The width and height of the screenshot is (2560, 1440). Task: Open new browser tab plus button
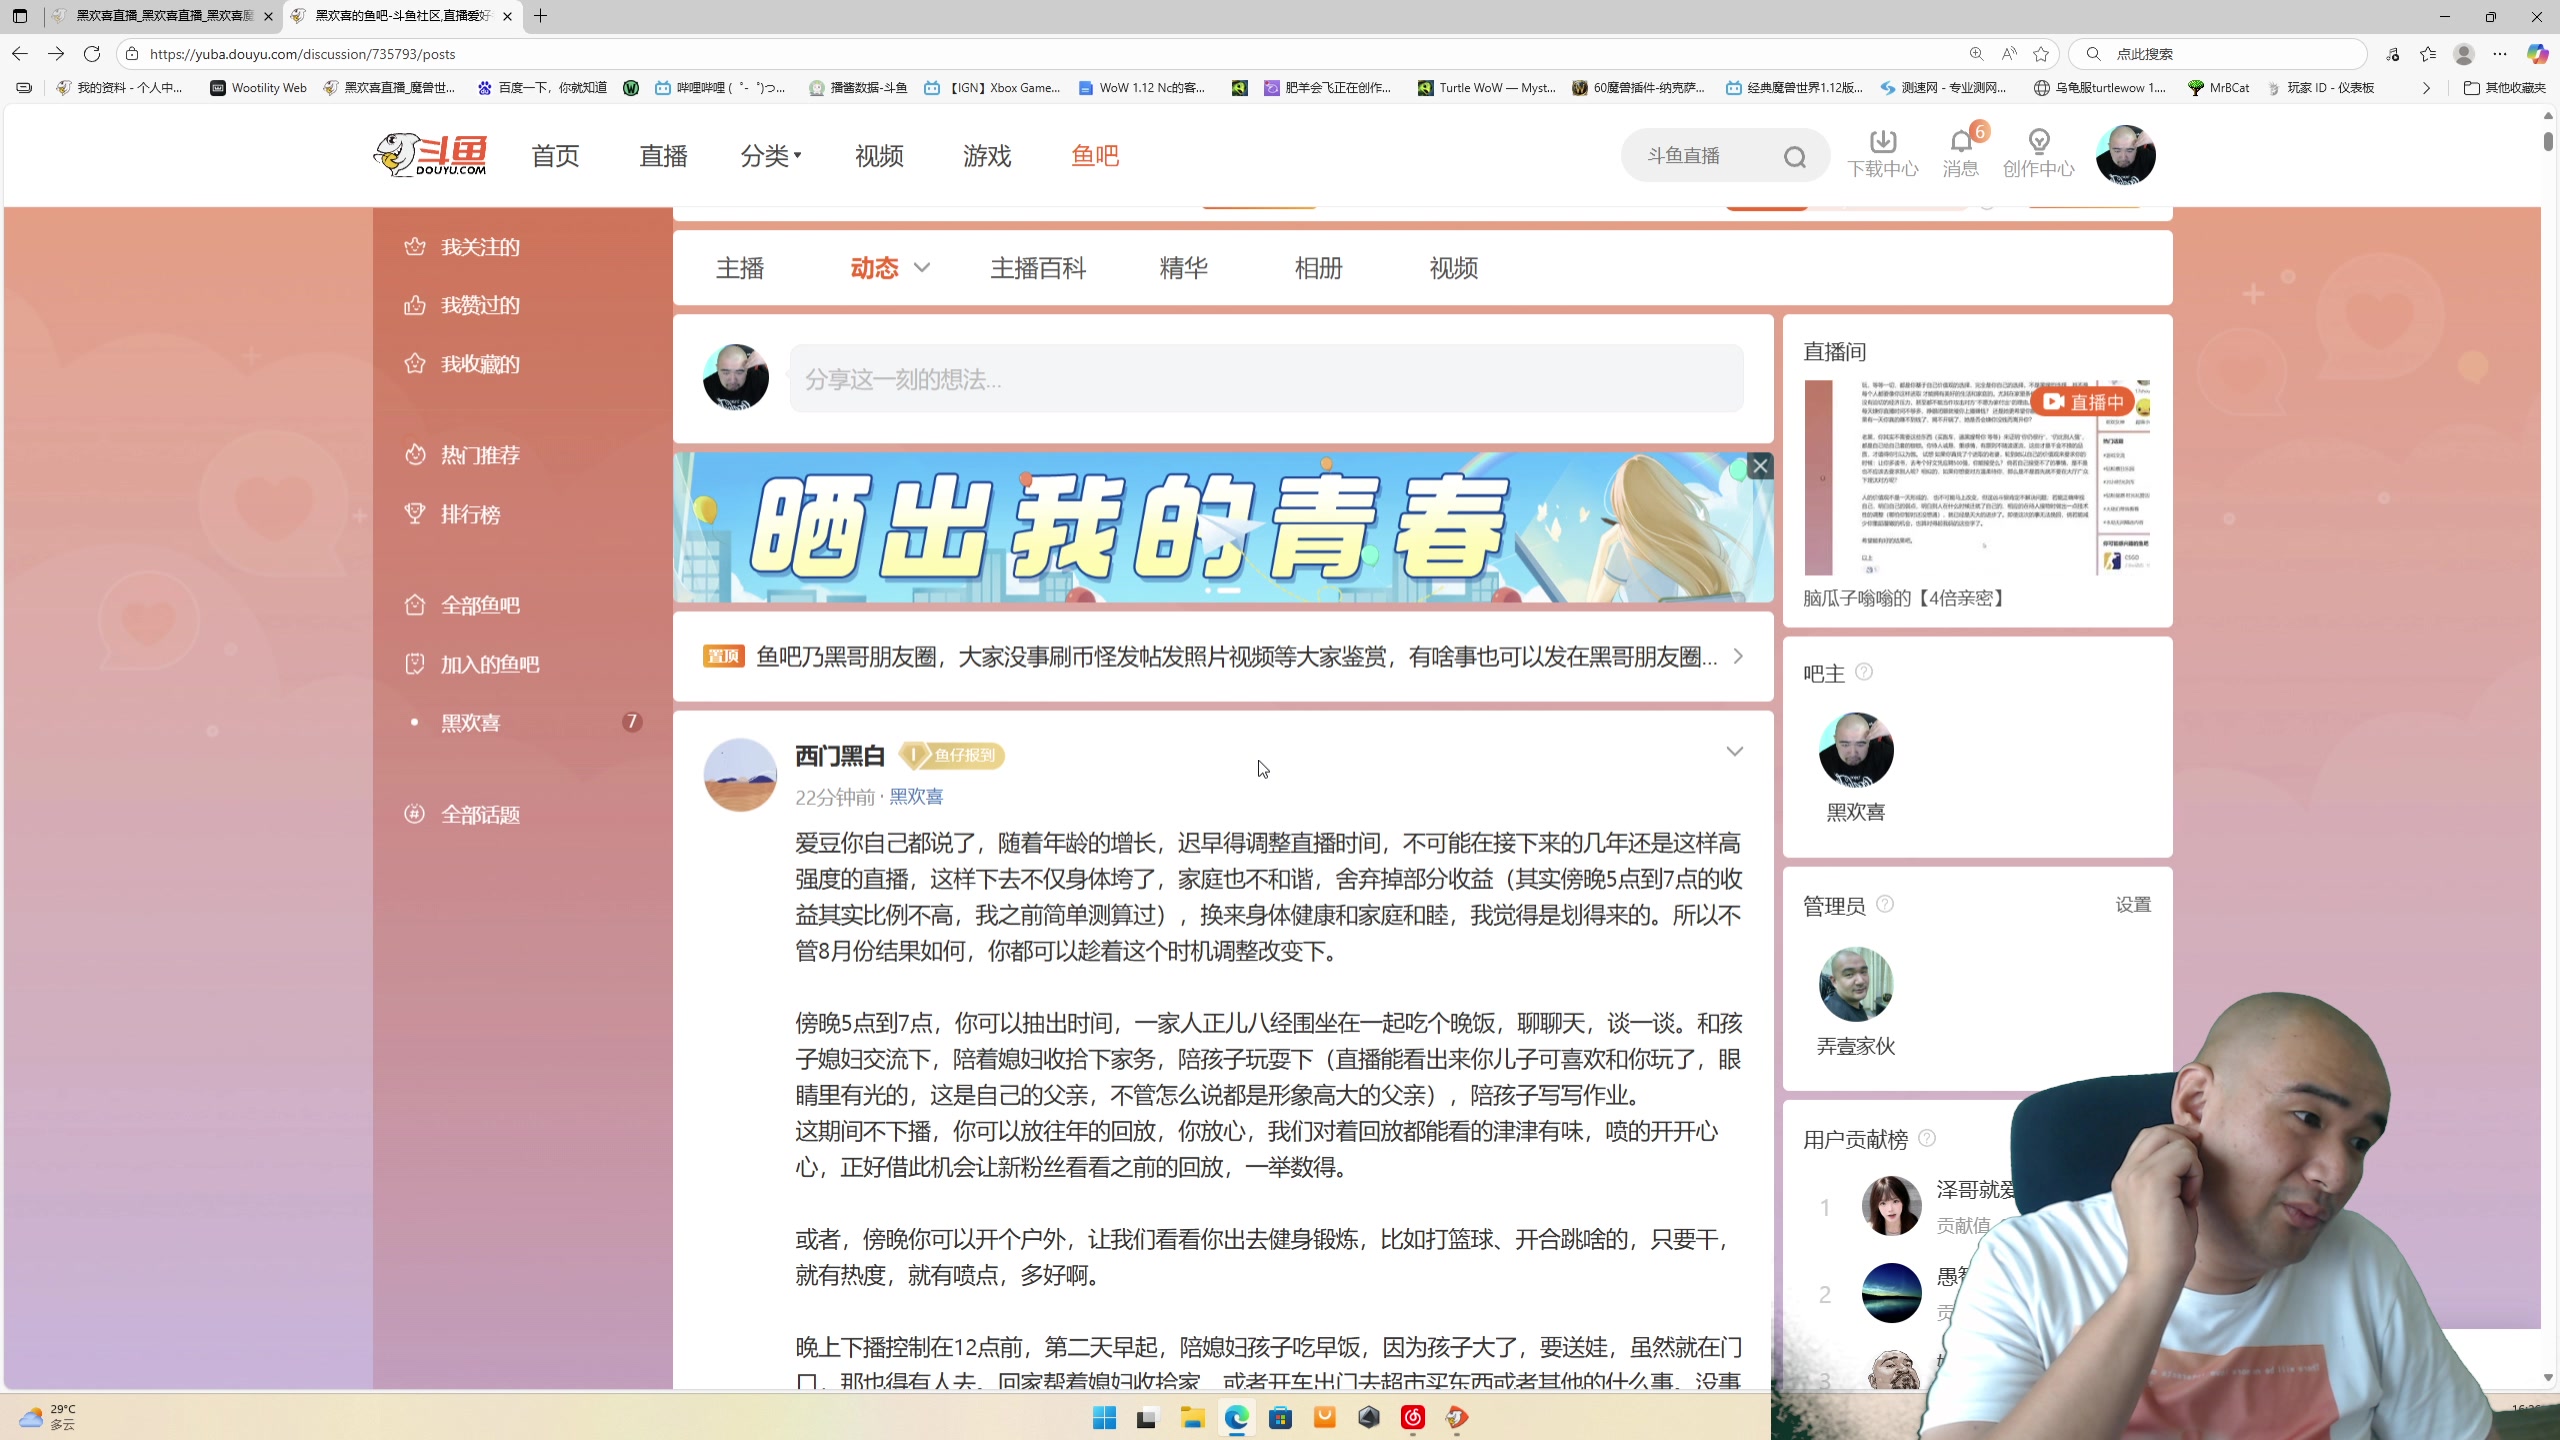pyautogui.click(x=541, y=16)
